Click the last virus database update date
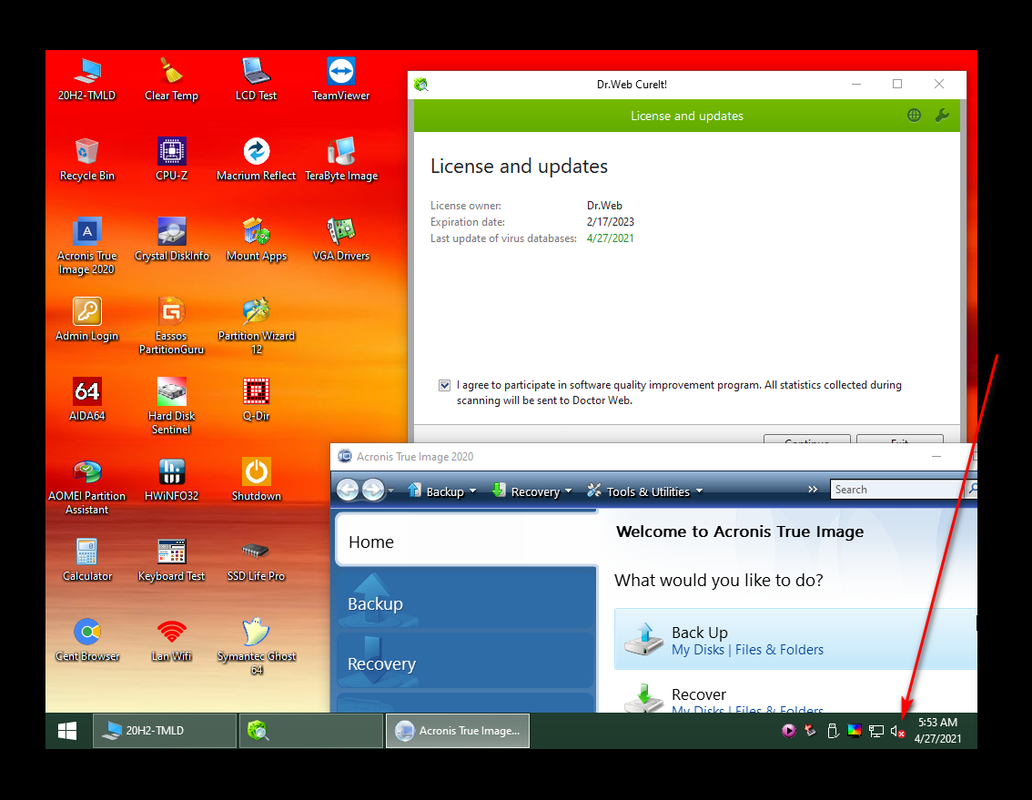This screenshot has width=1032, height=800. click(610, 238)
